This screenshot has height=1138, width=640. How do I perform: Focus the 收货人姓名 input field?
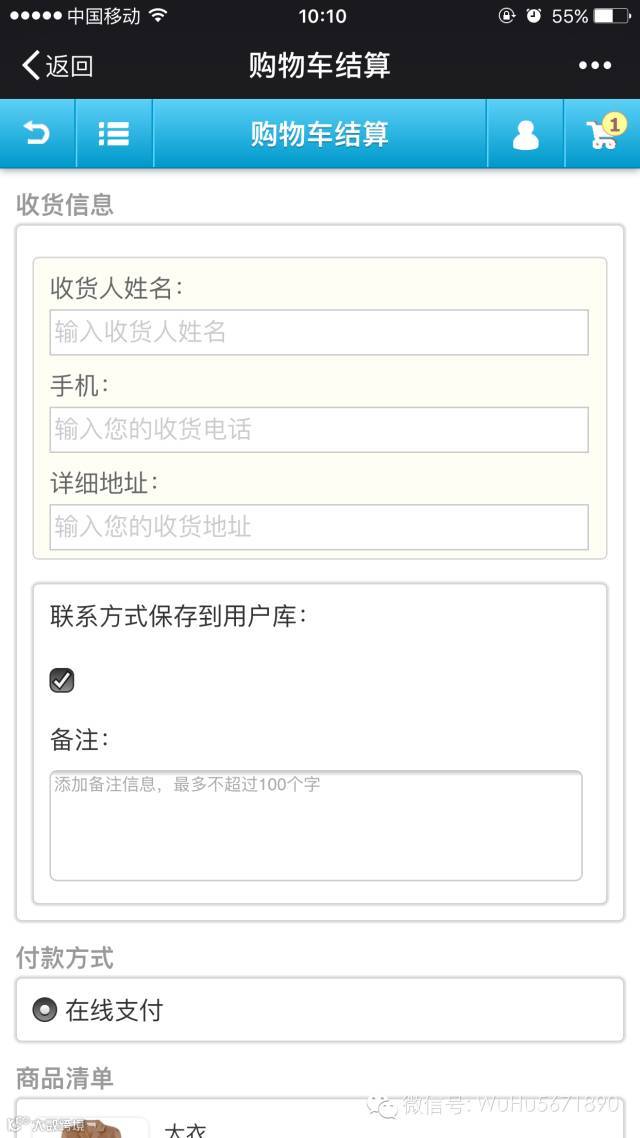319,332
